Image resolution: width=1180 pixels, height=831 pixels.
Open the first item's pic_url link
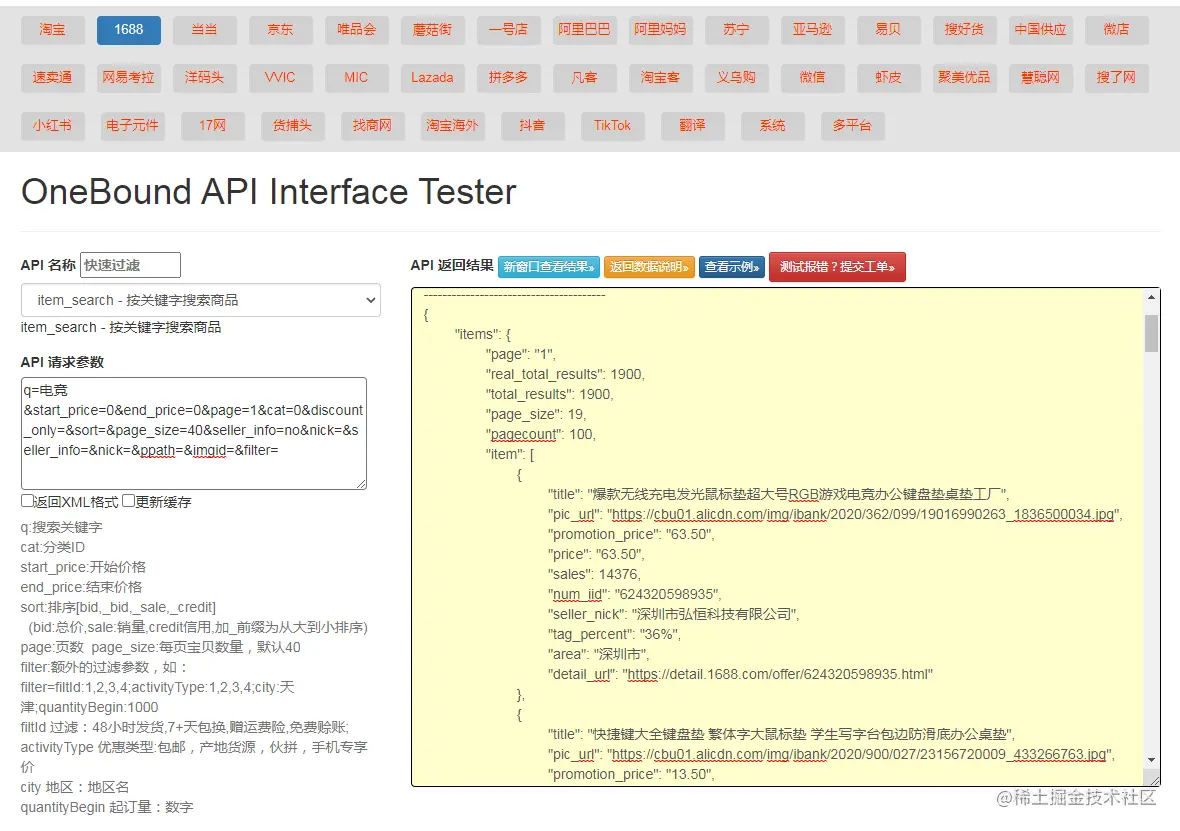863,514
